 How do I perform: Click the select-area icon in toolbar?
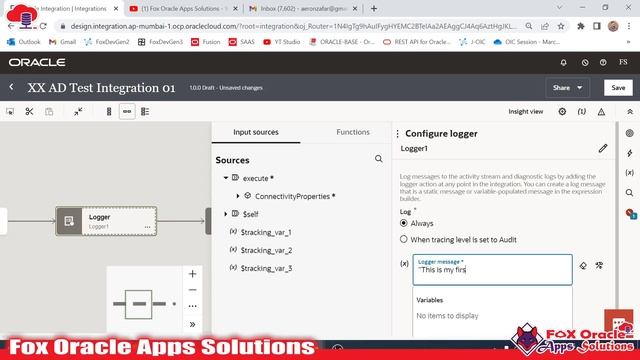[10, 111]
